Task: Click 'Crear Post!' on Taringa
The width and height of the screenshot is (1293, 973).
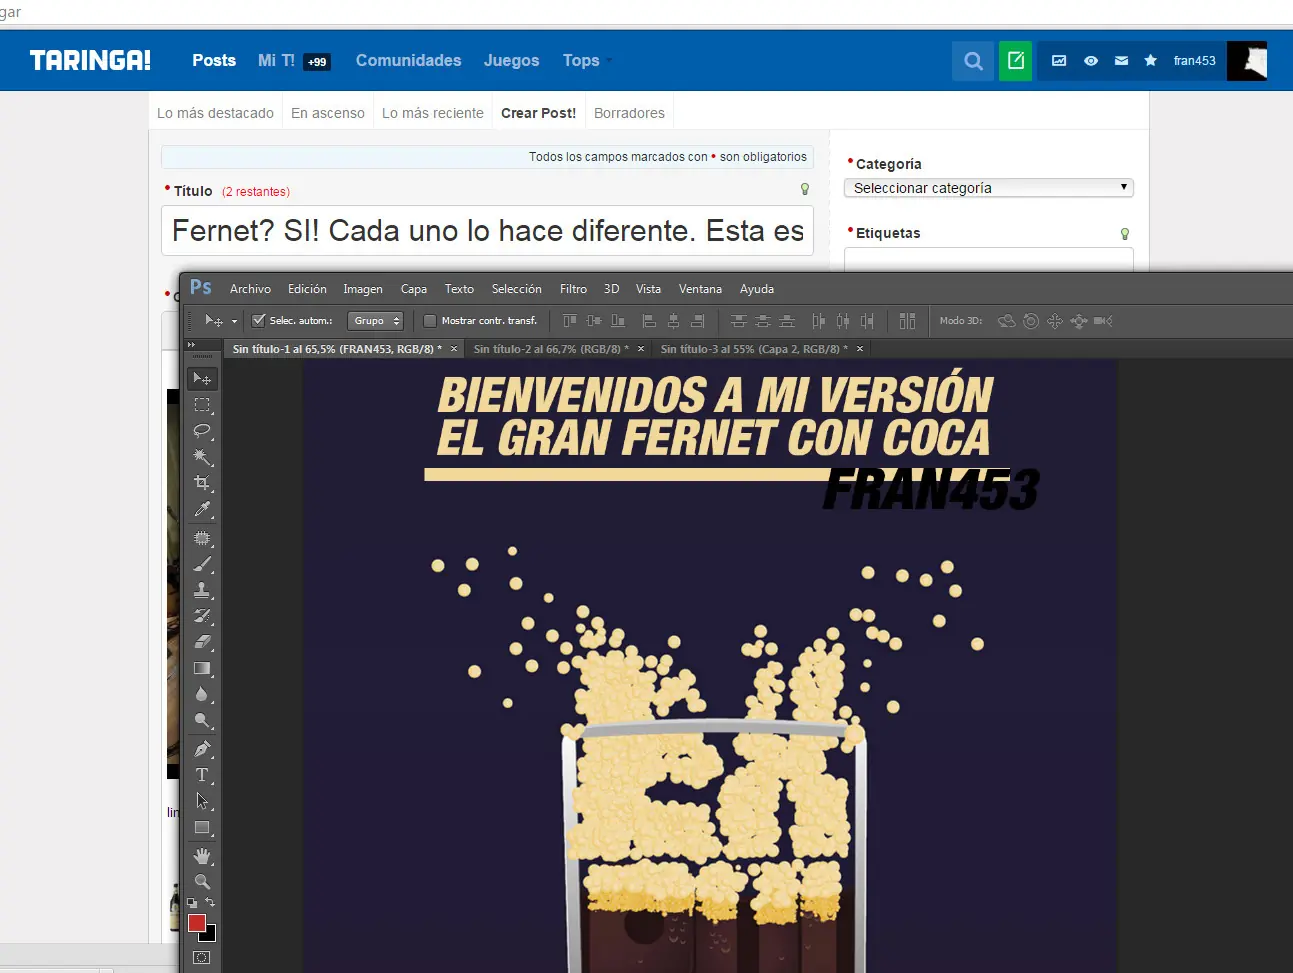Action: 538,112
